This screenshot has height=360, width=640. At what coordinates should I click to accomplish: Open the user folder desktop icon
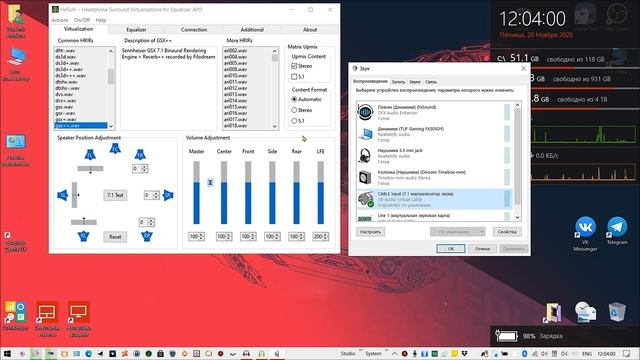tap(16, 15)
